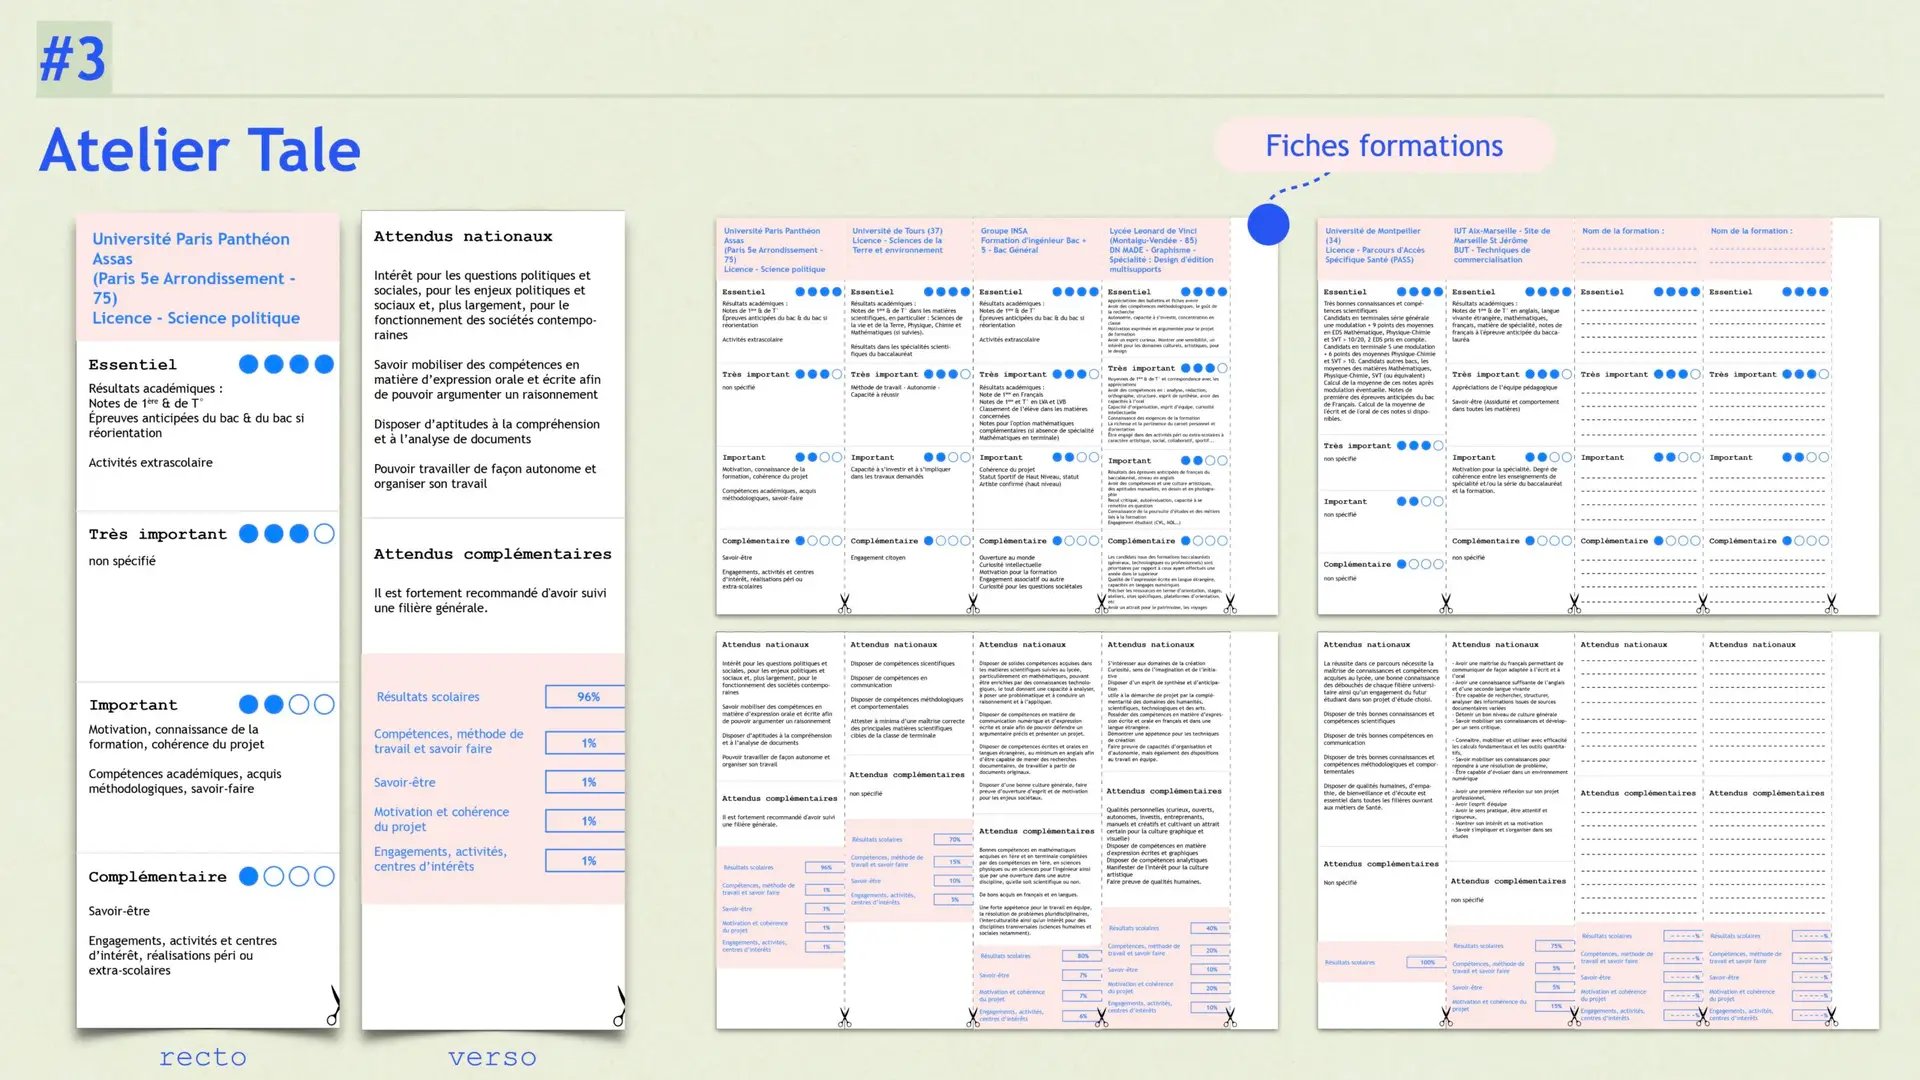Select the empty fourth circle of Très important rating
The height and width of the screenshot is (1080, 1920).
pos(324,534)
